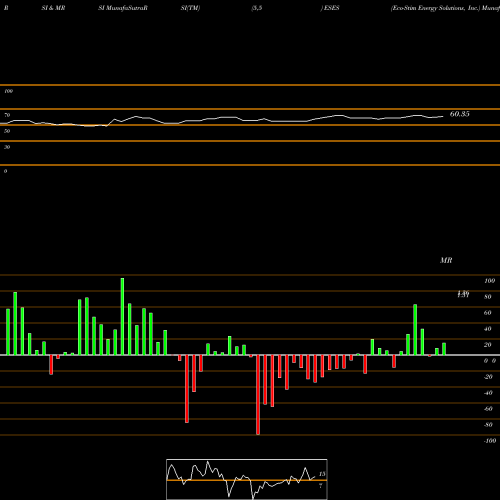Click the -80 label on MR right axis
The height and width of the screenshot is (500, 500).
(488, 425)
